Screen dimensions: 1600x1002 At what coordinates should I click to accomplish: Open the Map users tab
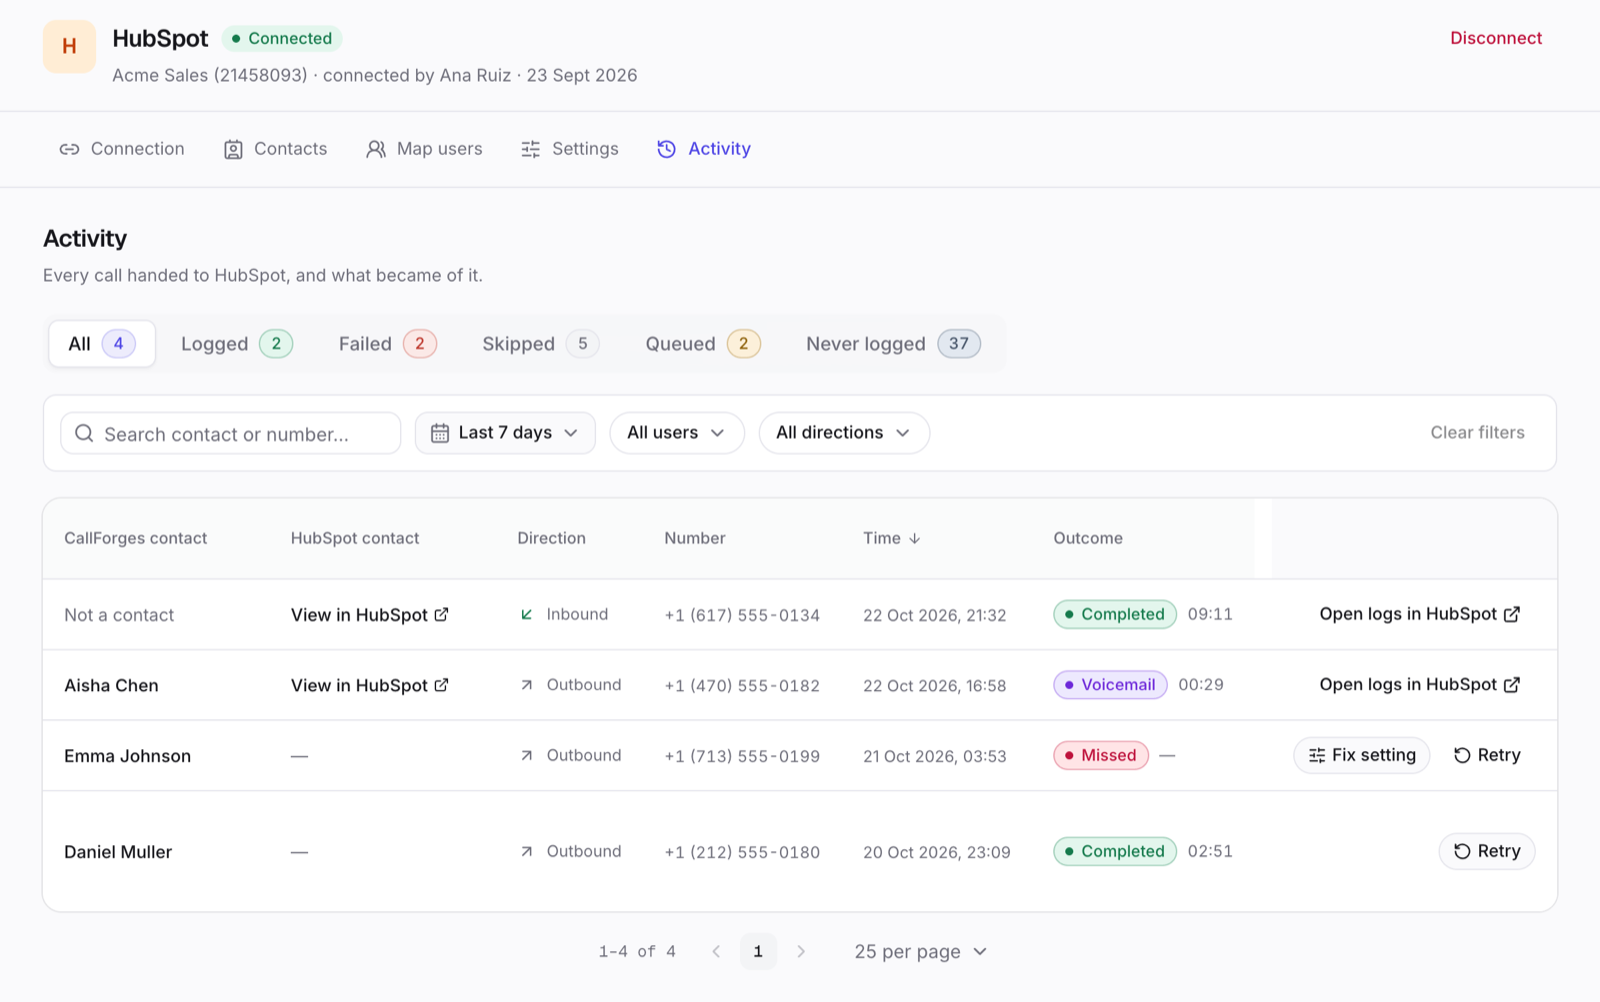[x=424, y=149]
